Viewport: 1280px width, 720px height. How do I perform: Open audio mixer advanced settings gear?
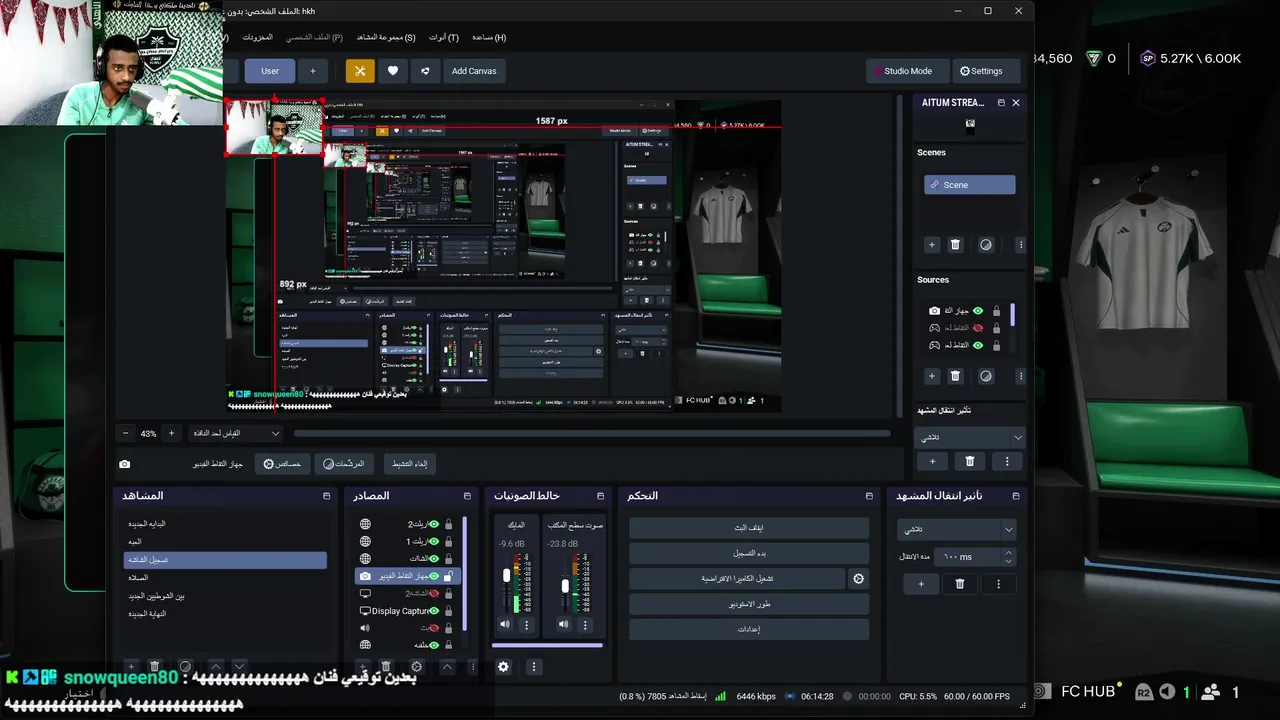504,667
